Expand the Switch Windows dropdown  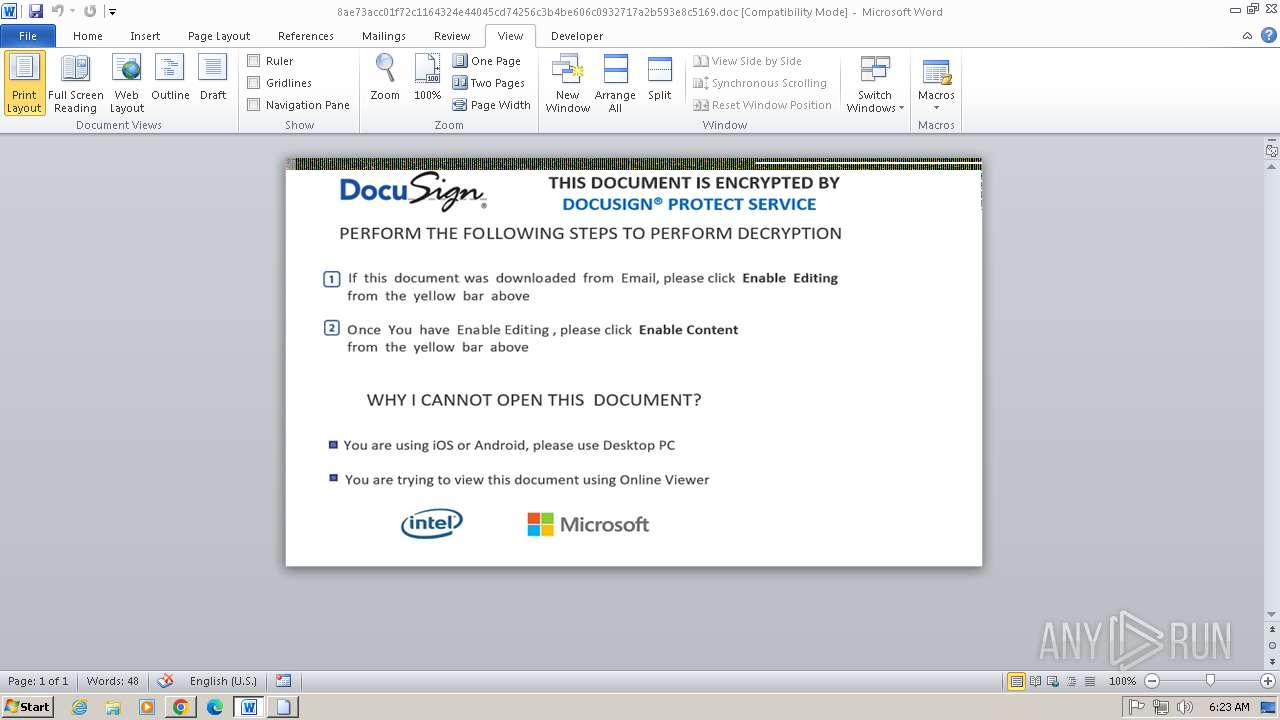tap(875, 83)
